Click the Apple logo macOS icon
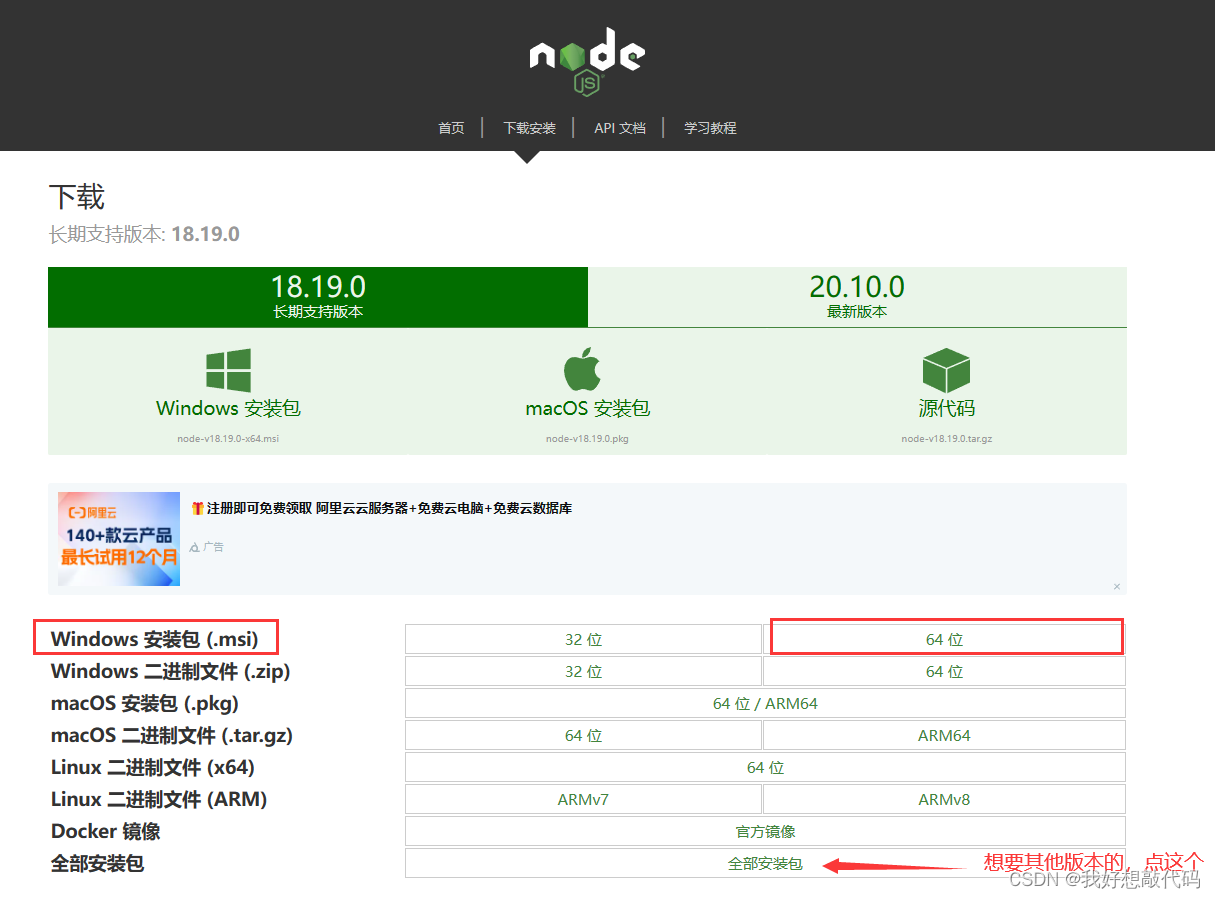 pyautogui.click(x=582, y=370)
